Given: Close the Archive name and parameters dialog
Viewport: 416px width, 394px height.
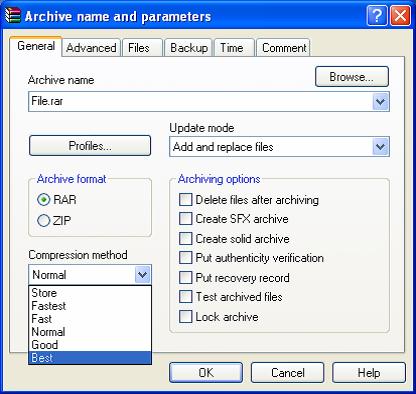Looking at the screenshot, I should (400, 16).
